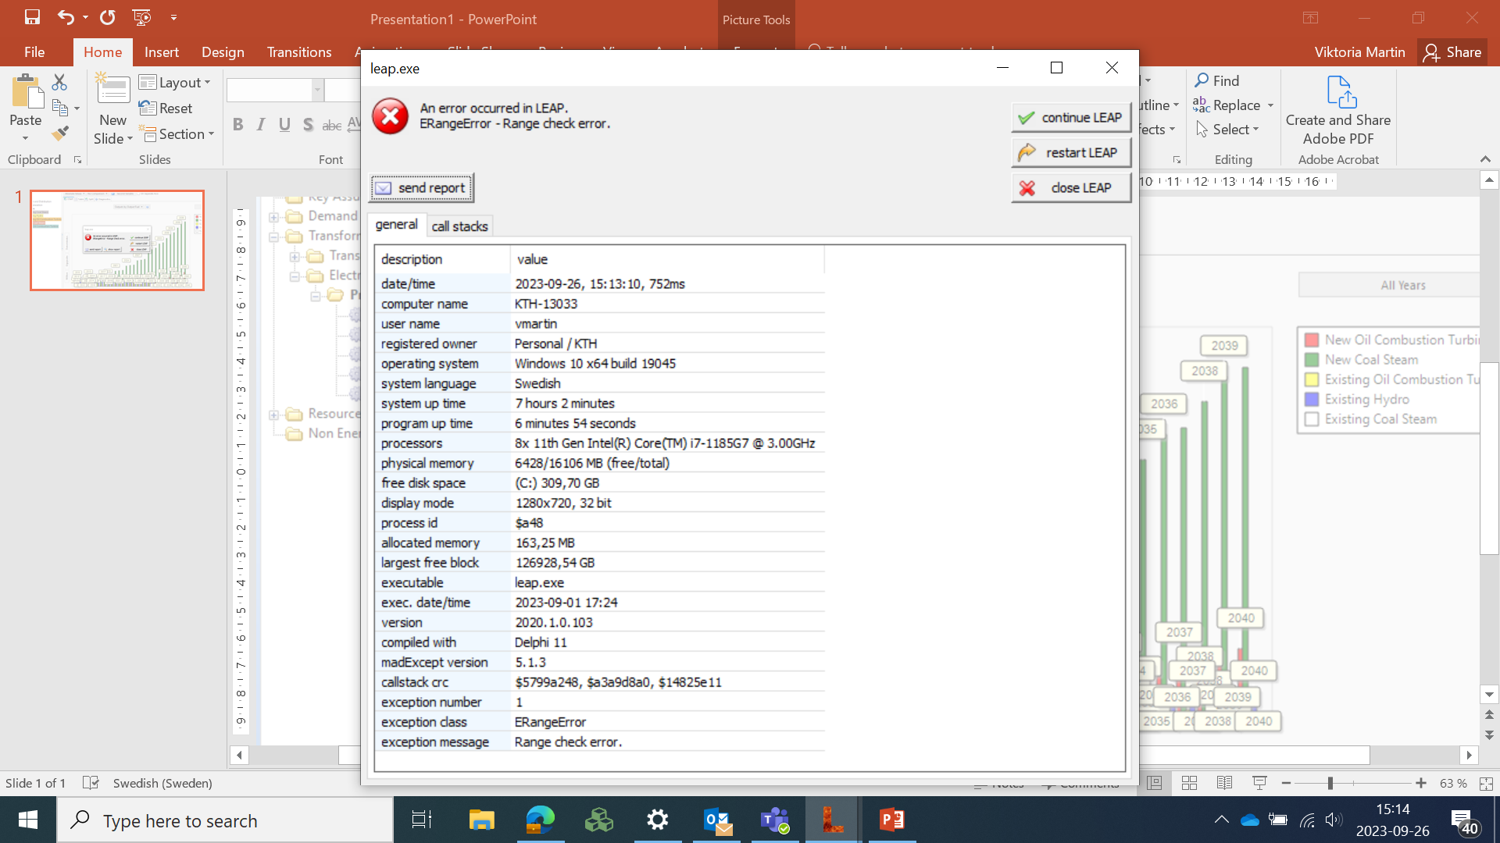Open File Explorer from the taskbar
Image resolution: width=1500 pixels, height=843 pixels.
click(x=481, y=820)
